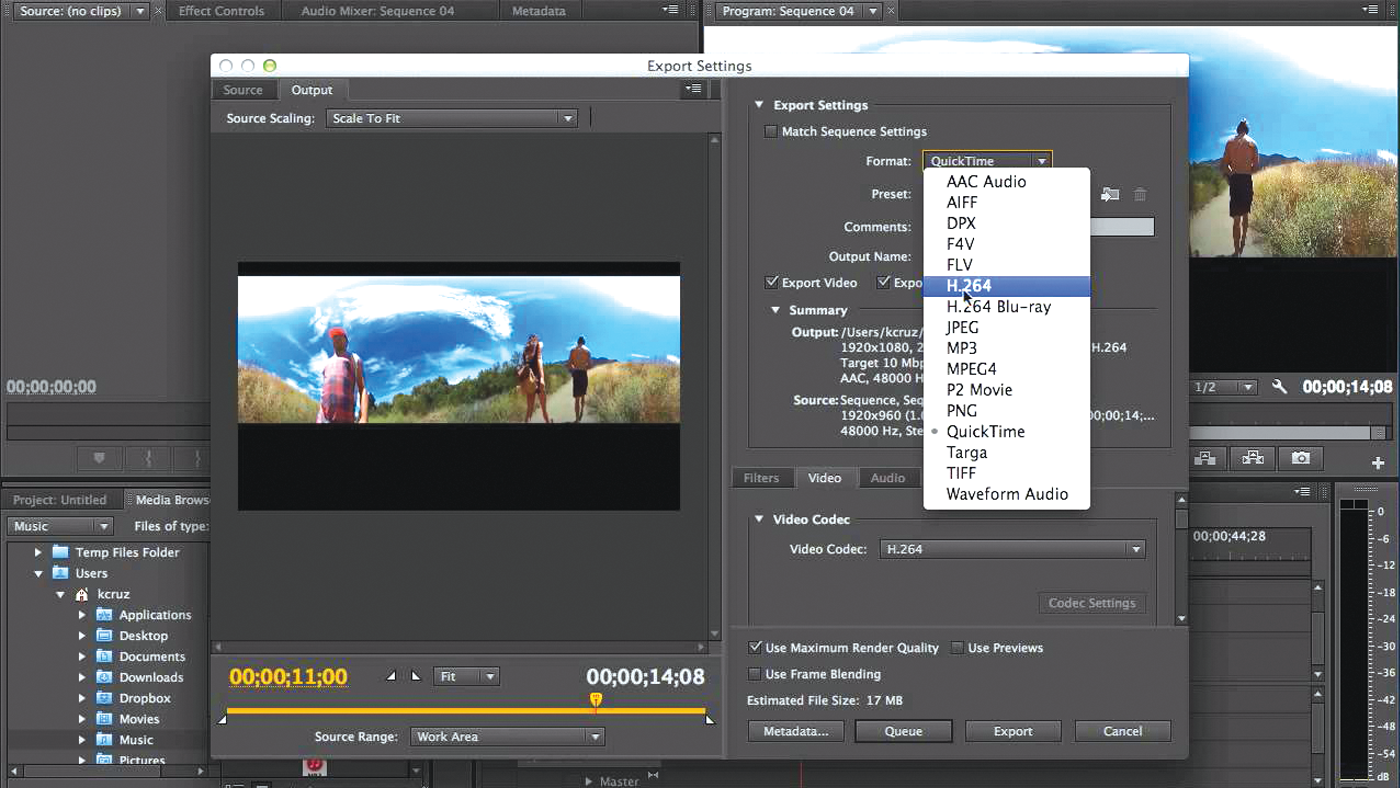Click the 00;00;11;00 current timecode field

click(288, 677)
